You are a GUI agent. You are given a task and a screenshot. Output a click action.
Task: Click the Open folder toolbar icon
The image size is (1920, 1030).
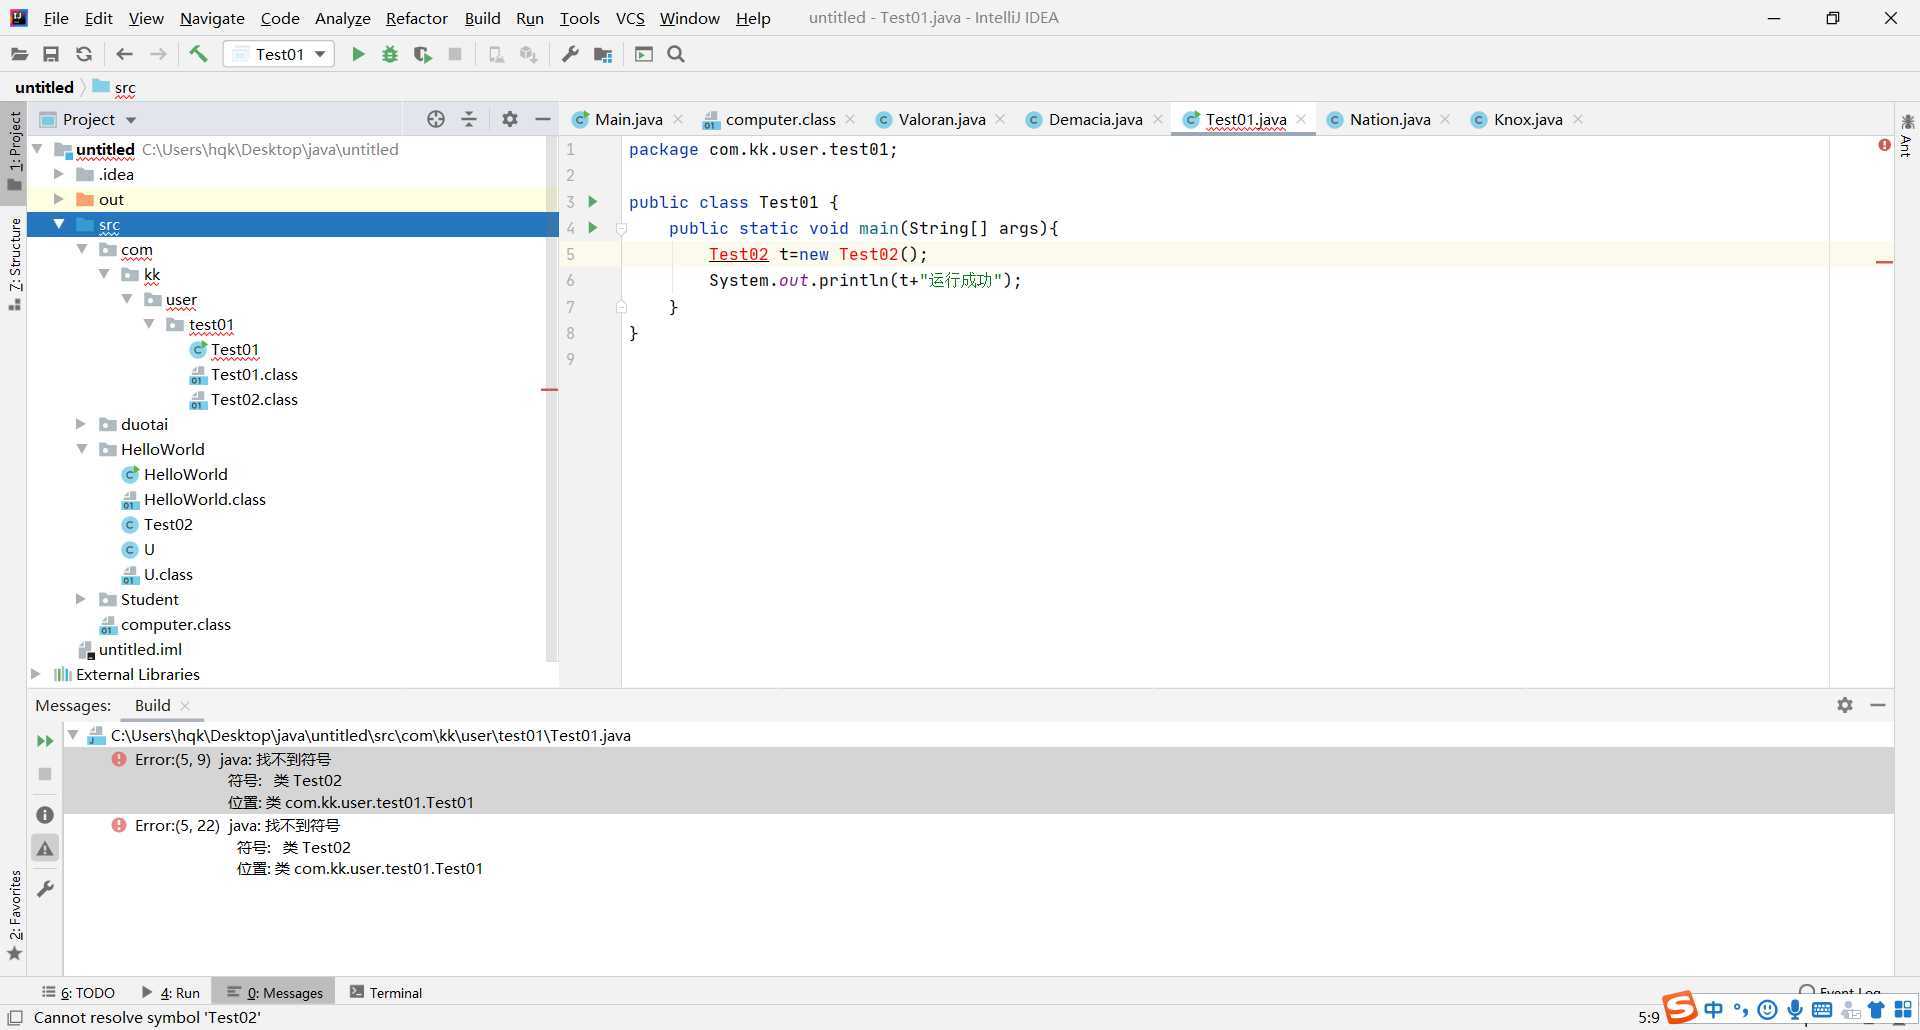[19, 54]
